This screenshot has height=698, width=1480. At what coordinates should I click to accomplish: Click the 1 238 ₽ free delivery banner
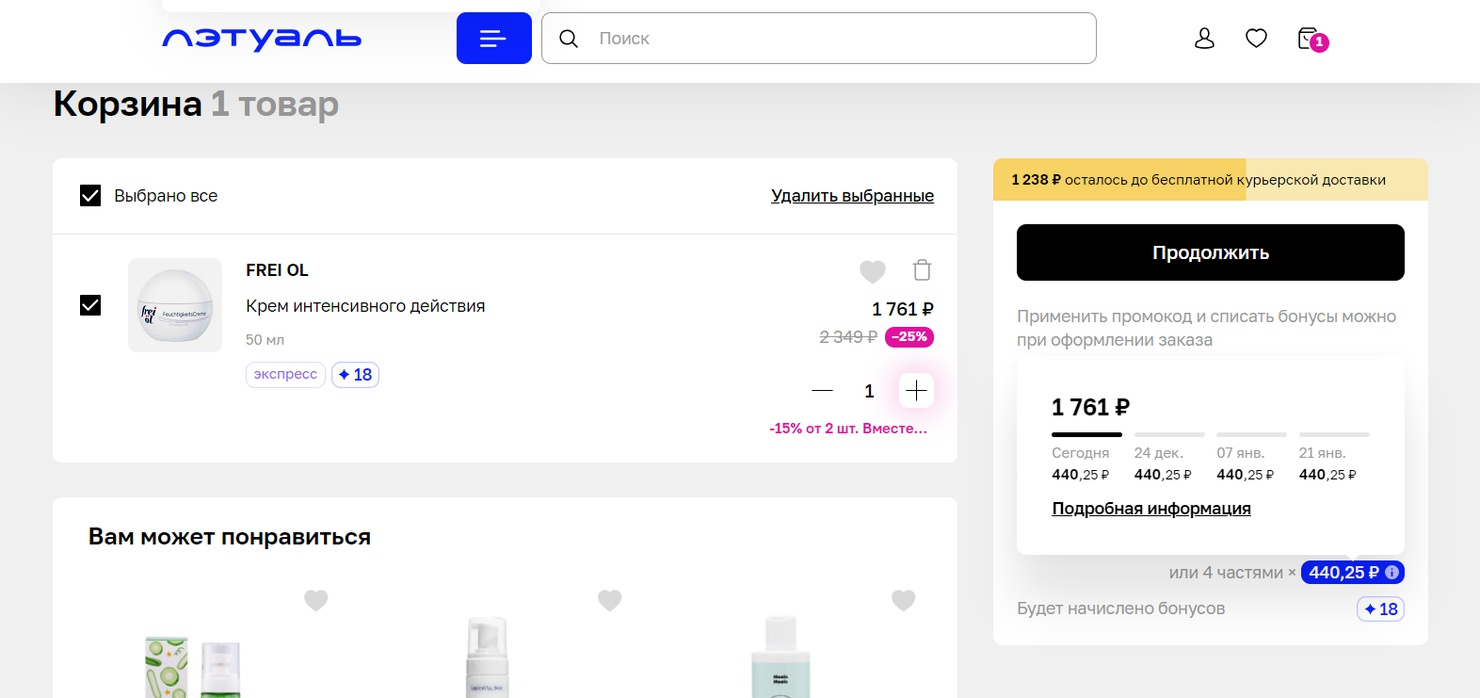(x=1210, y=180)
